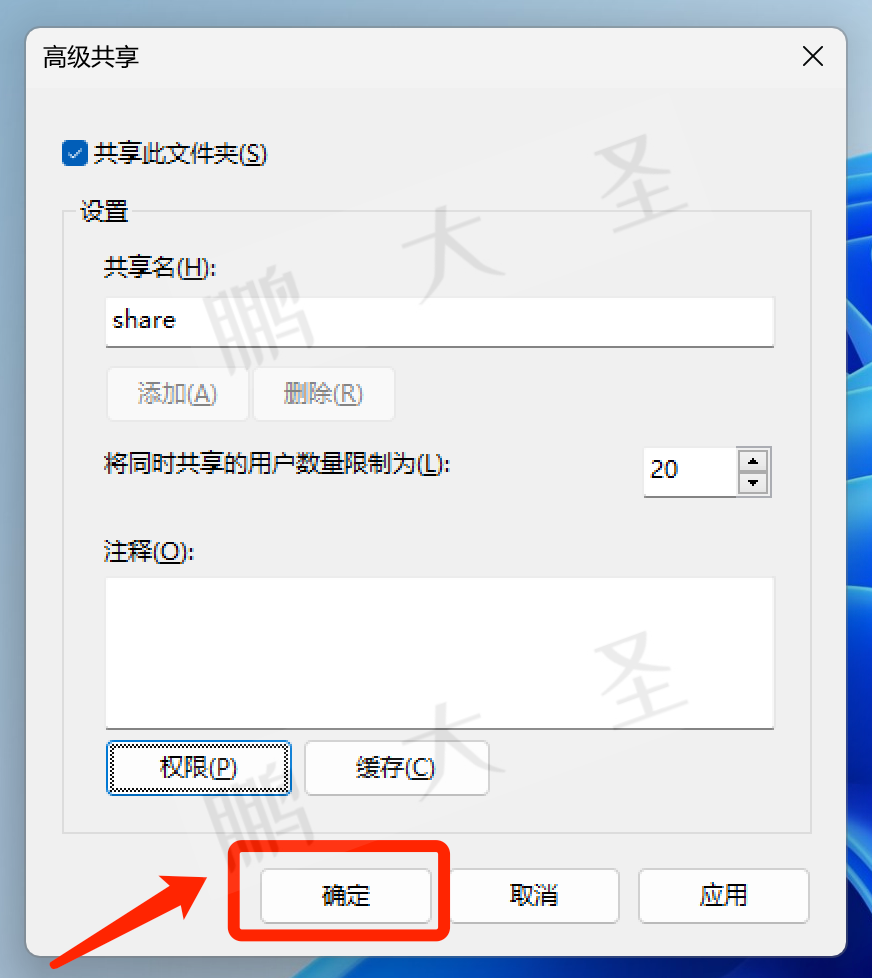Click the 将同时共享的用户数量限制为(L) label
This screenshot has width=872, height=978.
click(277, 464)
